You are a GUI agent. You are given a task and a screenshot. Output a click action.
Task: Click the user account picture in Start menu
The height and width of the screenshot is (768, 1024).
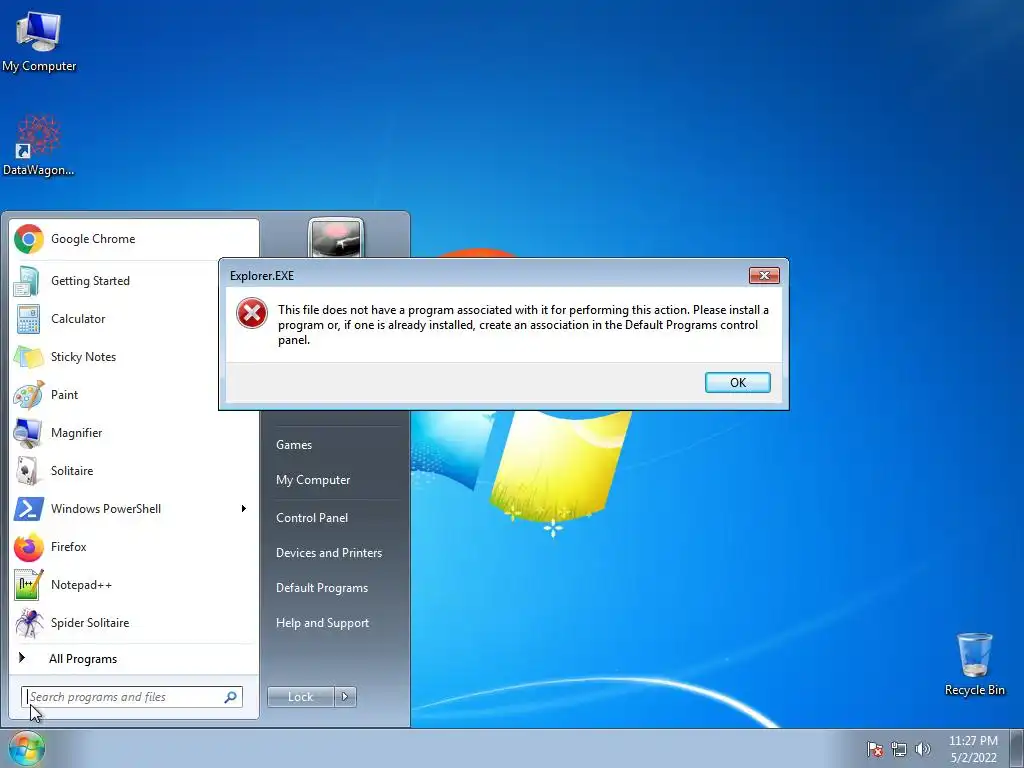point(336,238)
